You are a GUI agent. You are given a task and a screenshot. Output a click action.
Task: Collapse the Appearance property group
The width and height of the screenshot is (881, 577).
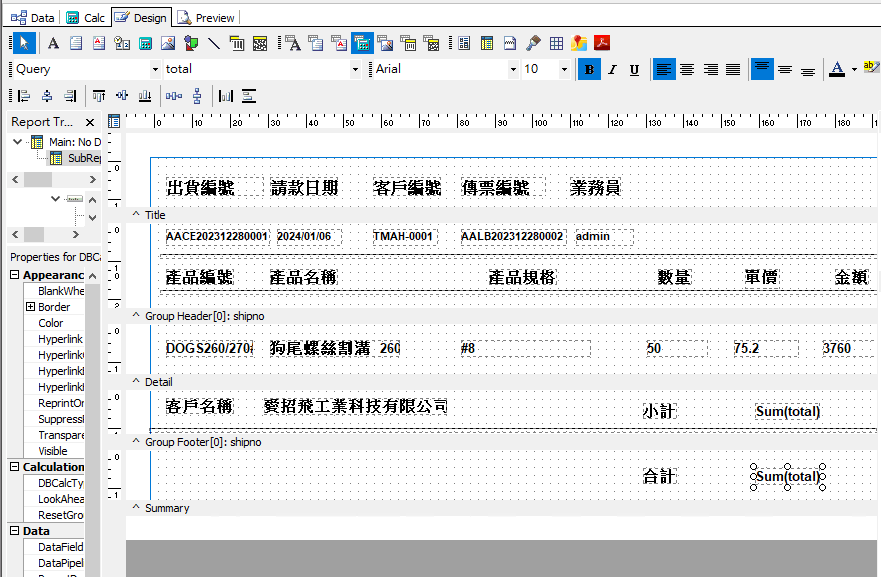[x=15, y=275]
